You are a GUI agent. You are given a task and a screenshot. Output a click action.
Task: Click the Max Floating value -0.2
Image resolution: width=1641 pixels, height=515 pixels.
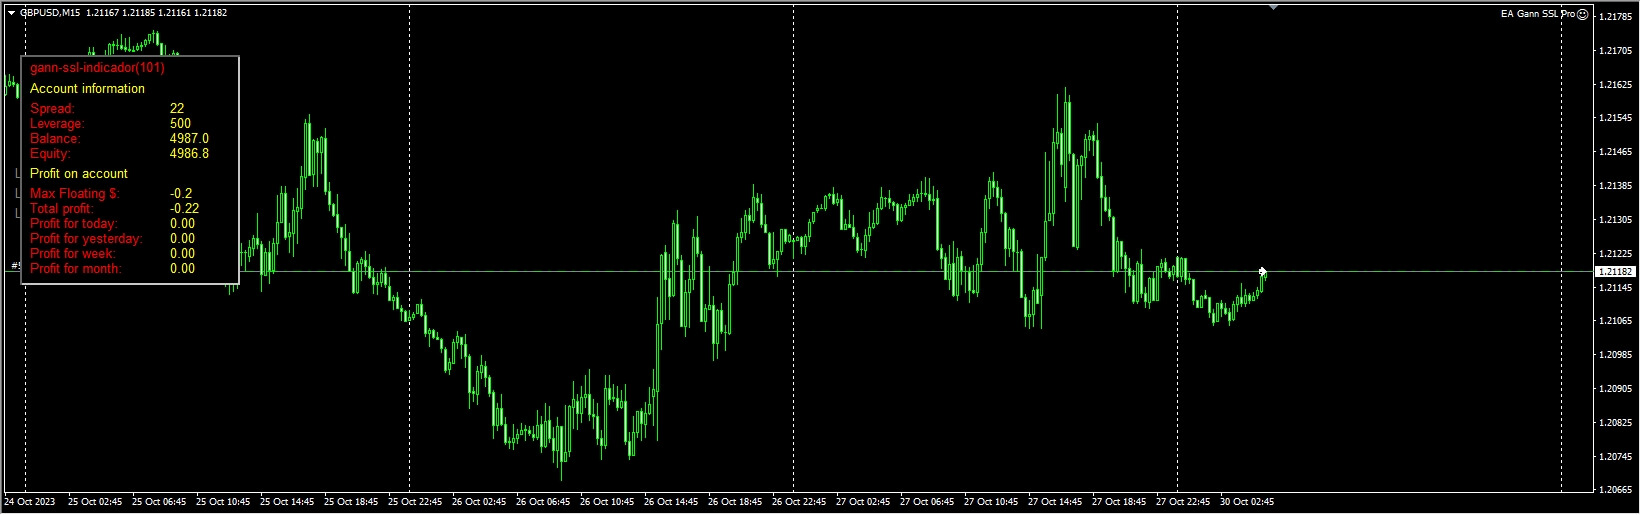click(x=181, y=193)
